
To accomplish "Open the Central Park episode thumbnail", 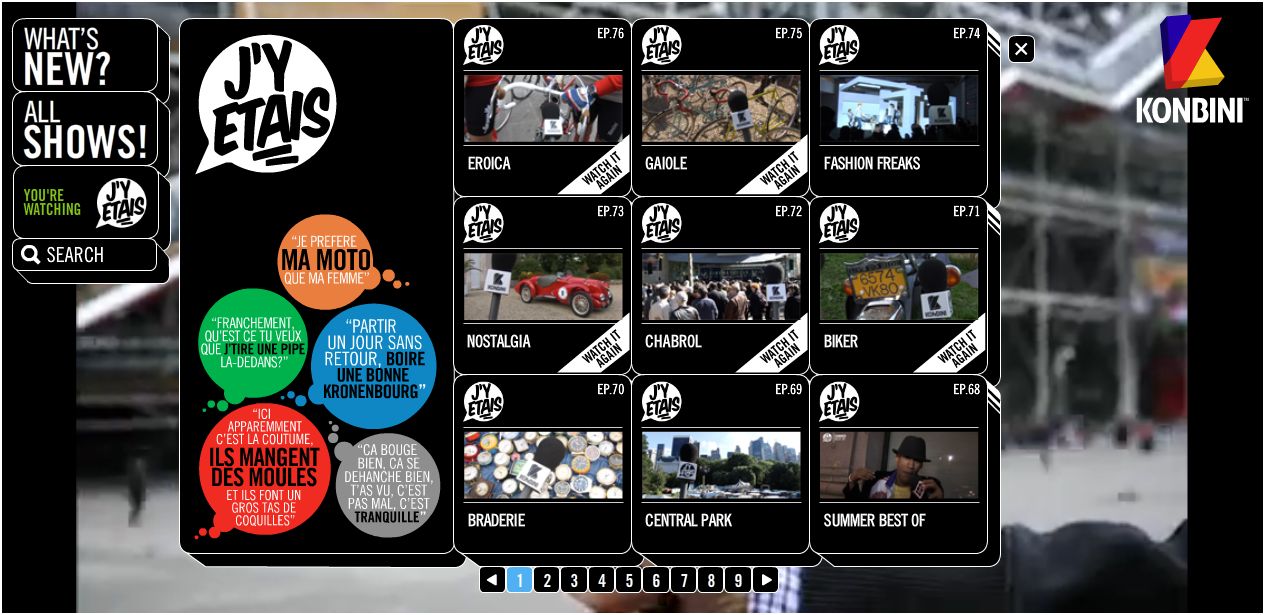I will tap(721, 465).
